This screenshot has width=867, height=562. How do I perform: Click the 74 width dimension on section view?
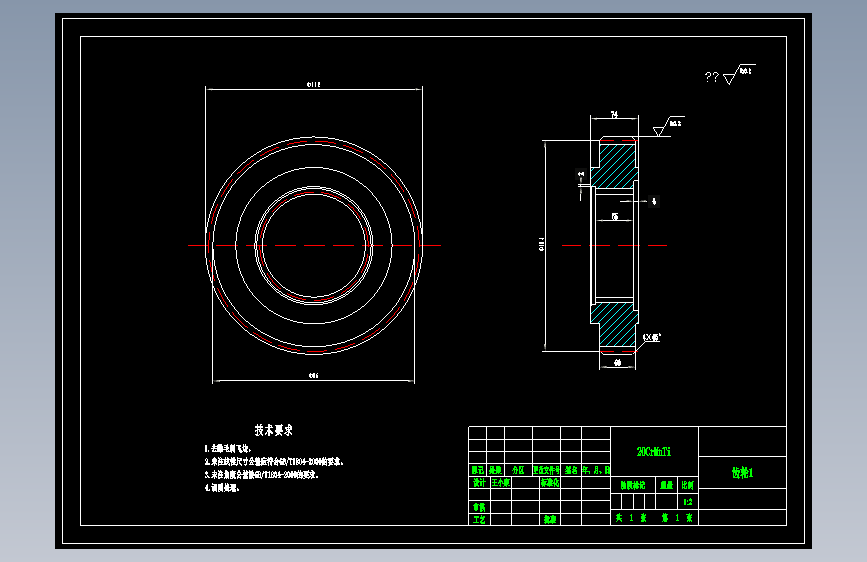click(614, 115)
